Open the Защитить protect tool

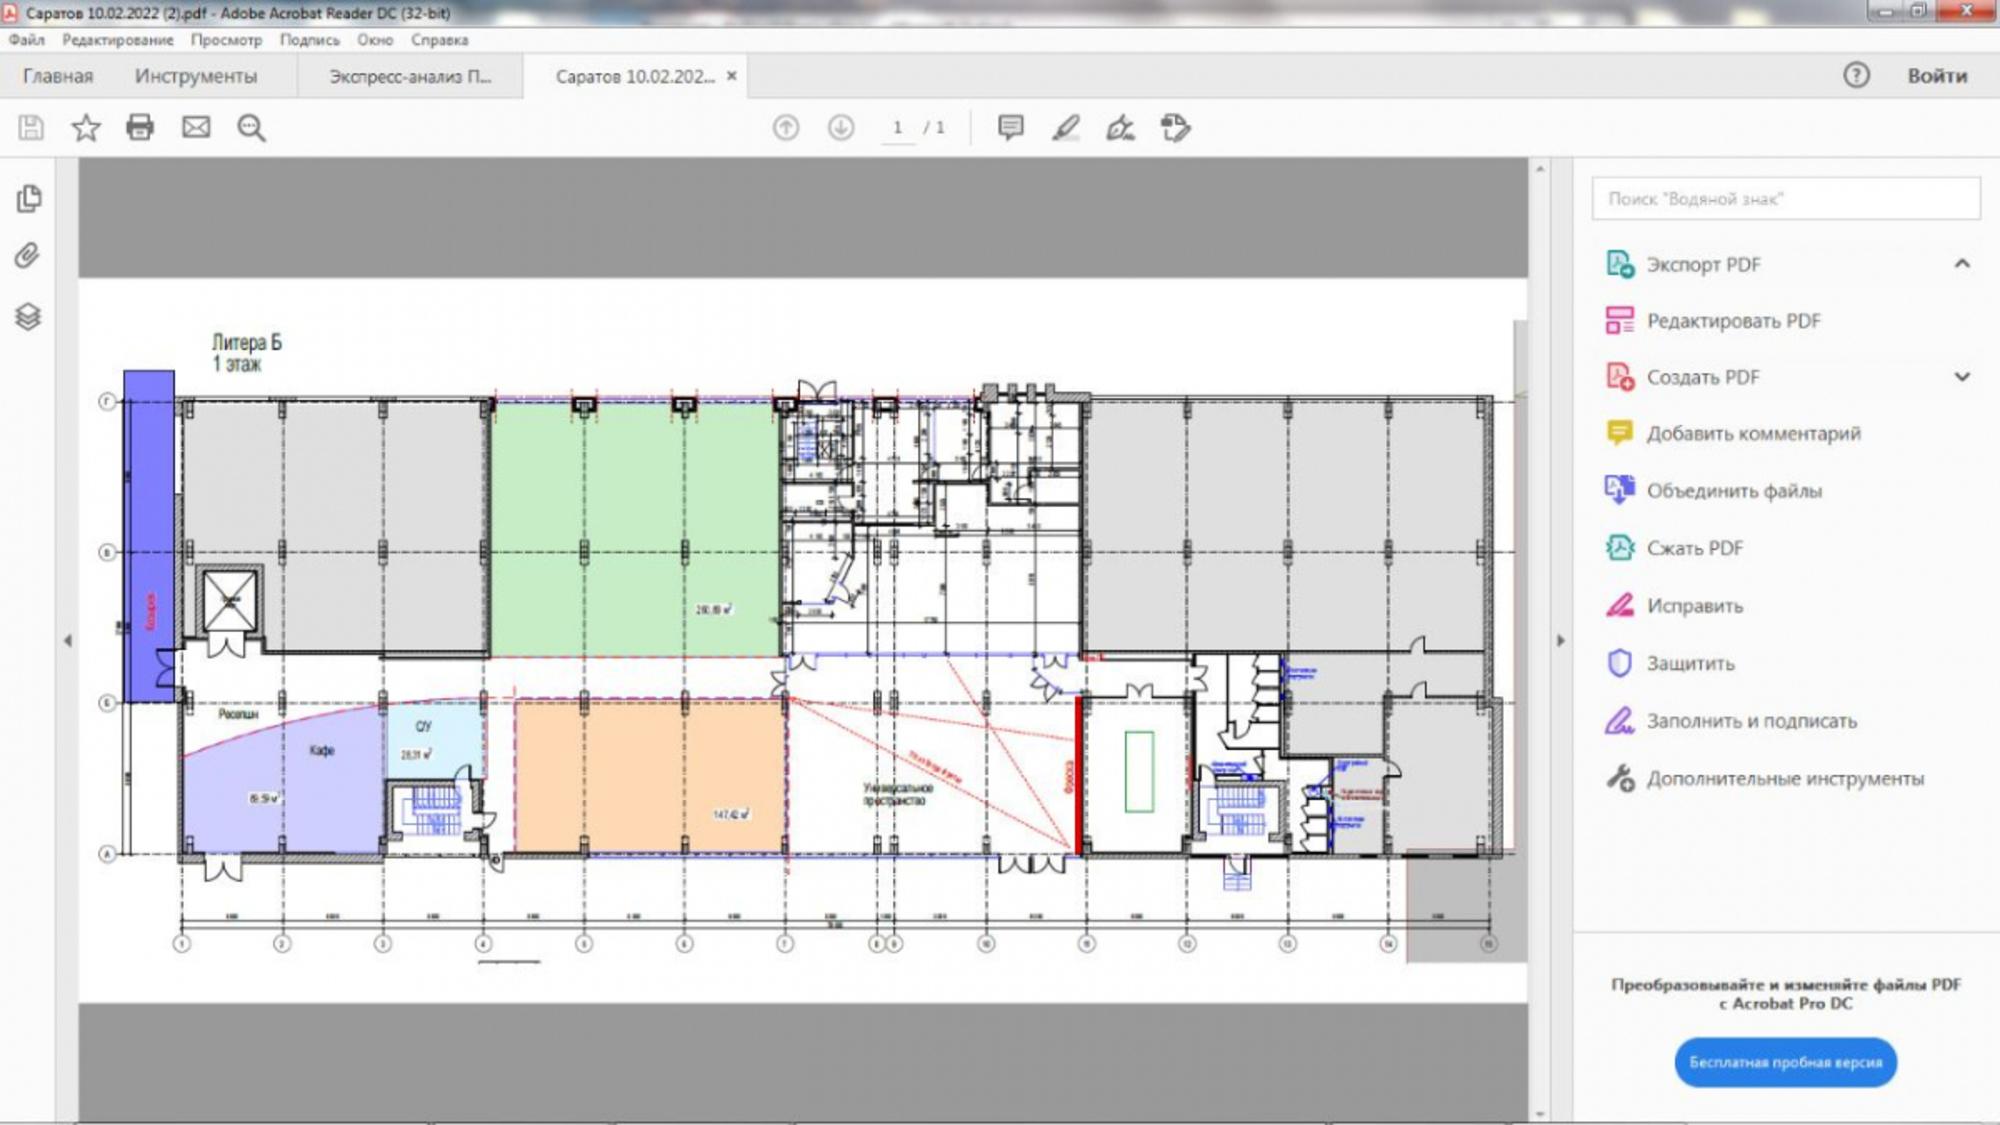coord(1670,663)
